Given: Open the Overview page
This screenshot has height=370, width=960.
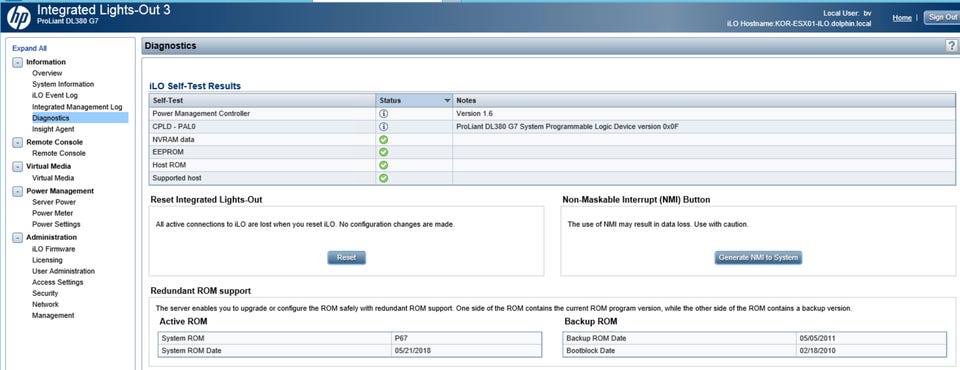Looking at the screenshot, I should click(47, 73).
